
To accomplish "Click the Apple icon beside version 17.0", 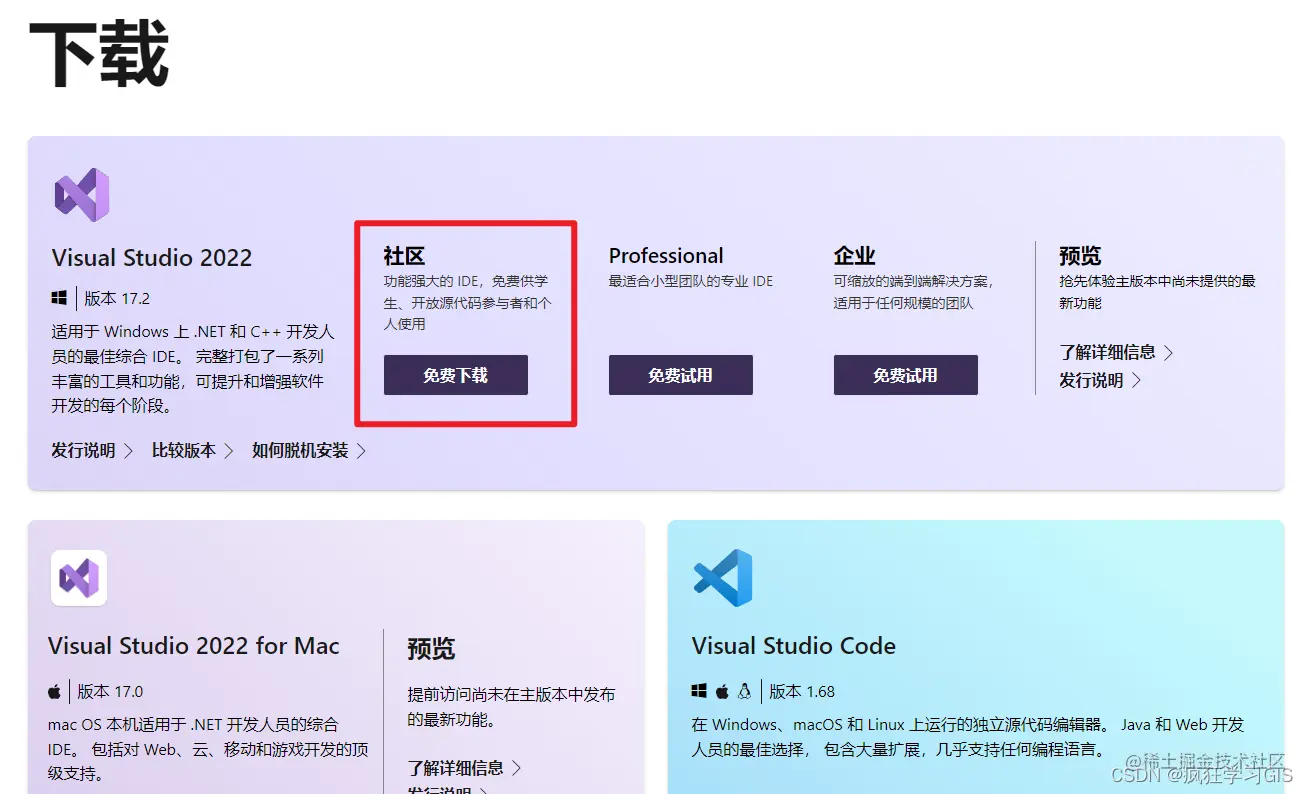I will coord(53,690).
